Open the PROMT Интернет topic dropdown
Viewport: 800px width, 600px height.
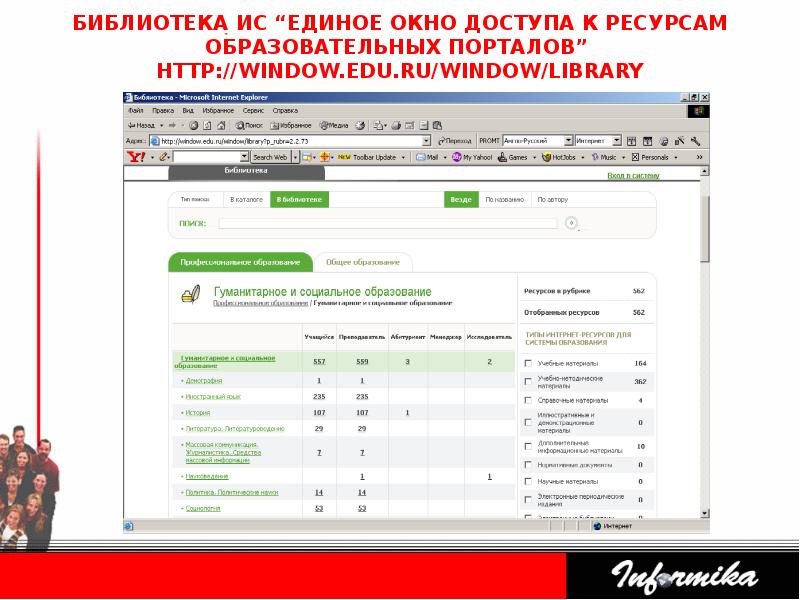point(617,141)
